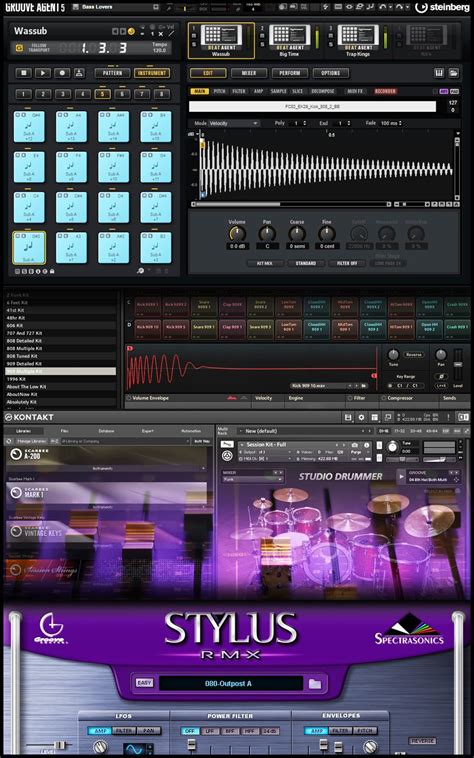
Task: Arm the record button in Groove Agent
Action: (x=62, y=73)
